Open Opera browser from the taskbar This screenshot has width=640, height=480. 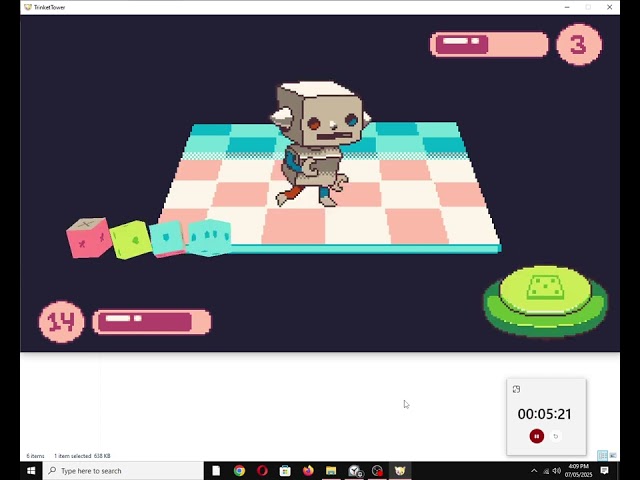[x=262, y=471]
